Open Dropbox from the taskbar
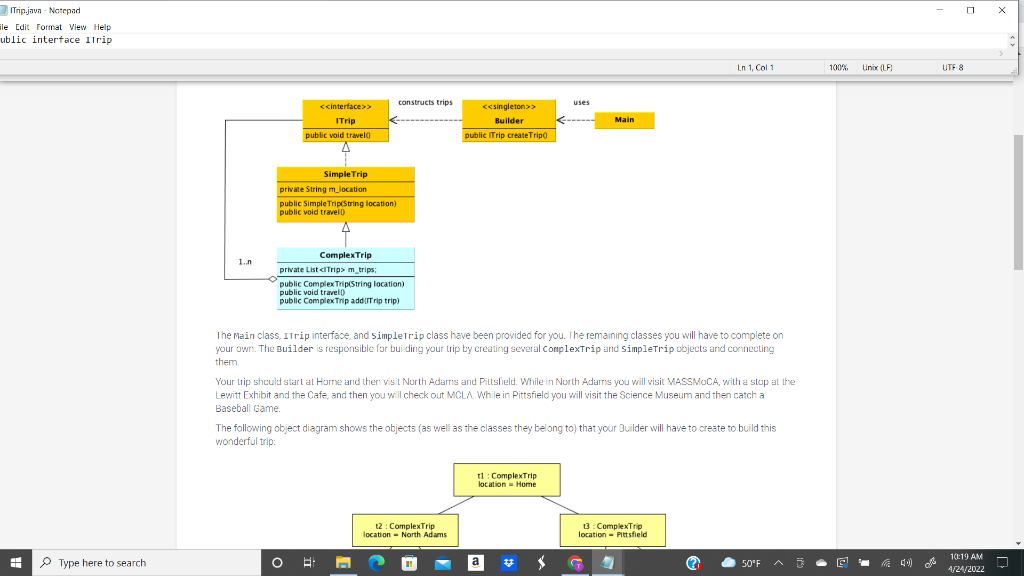The height and width of the screenshot is (576, 1024). (x=507, y=563)
